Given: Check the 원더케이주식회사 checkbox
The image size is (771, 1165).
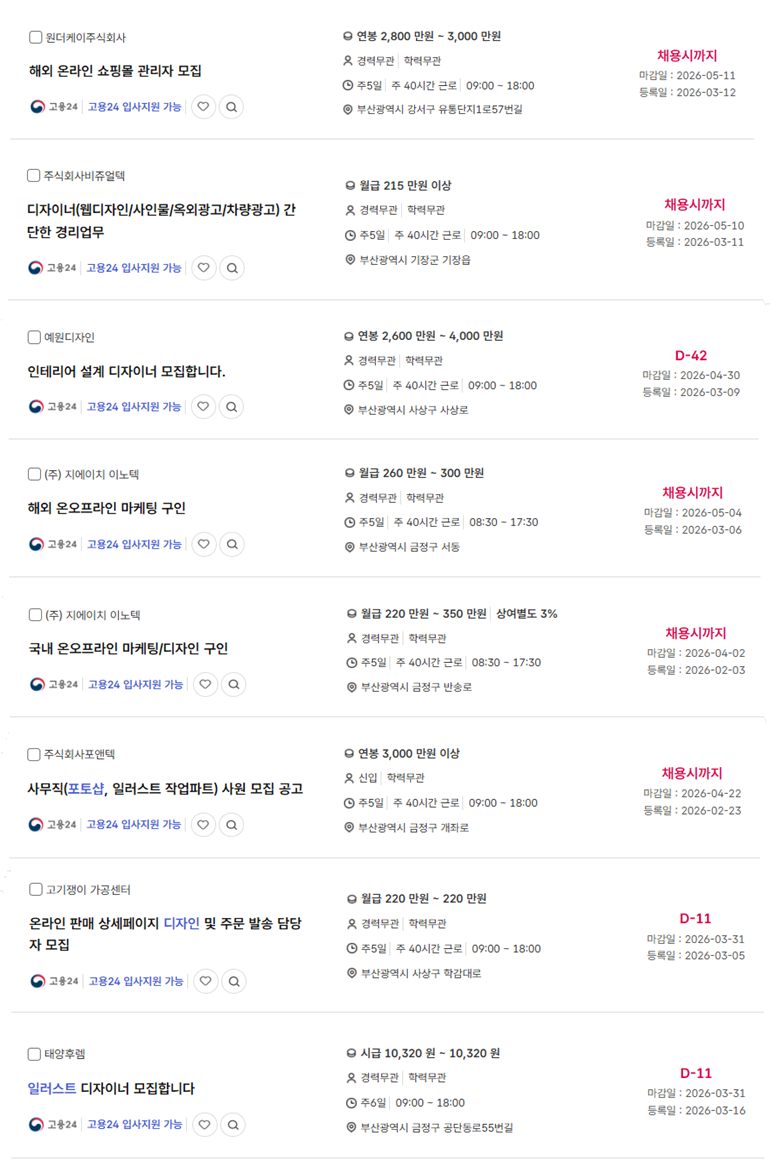Looking at the screenshot, I should [36, 37].
